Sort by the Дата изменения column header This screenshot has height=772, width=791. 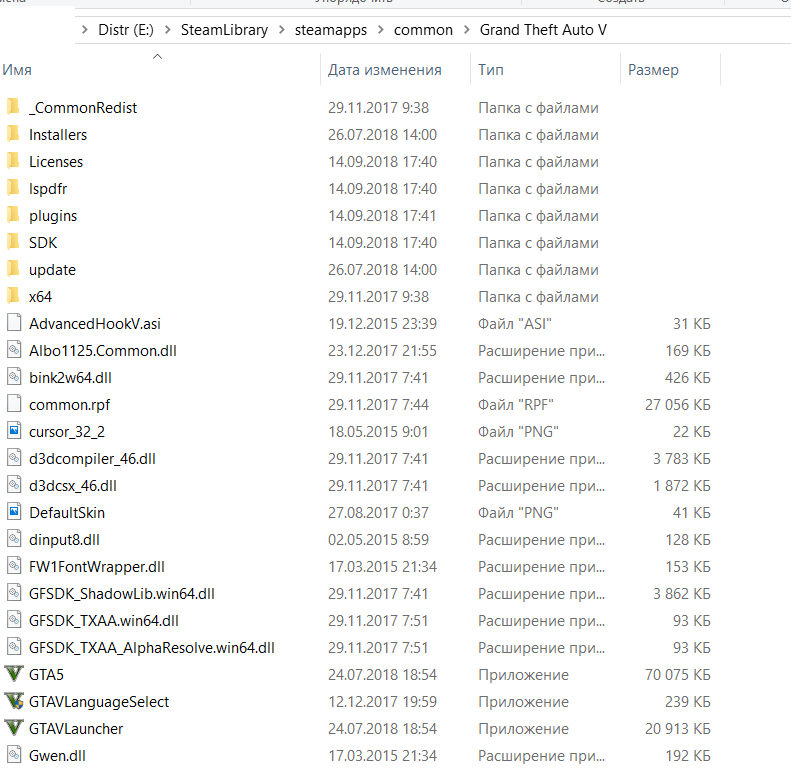coord(384,70)
